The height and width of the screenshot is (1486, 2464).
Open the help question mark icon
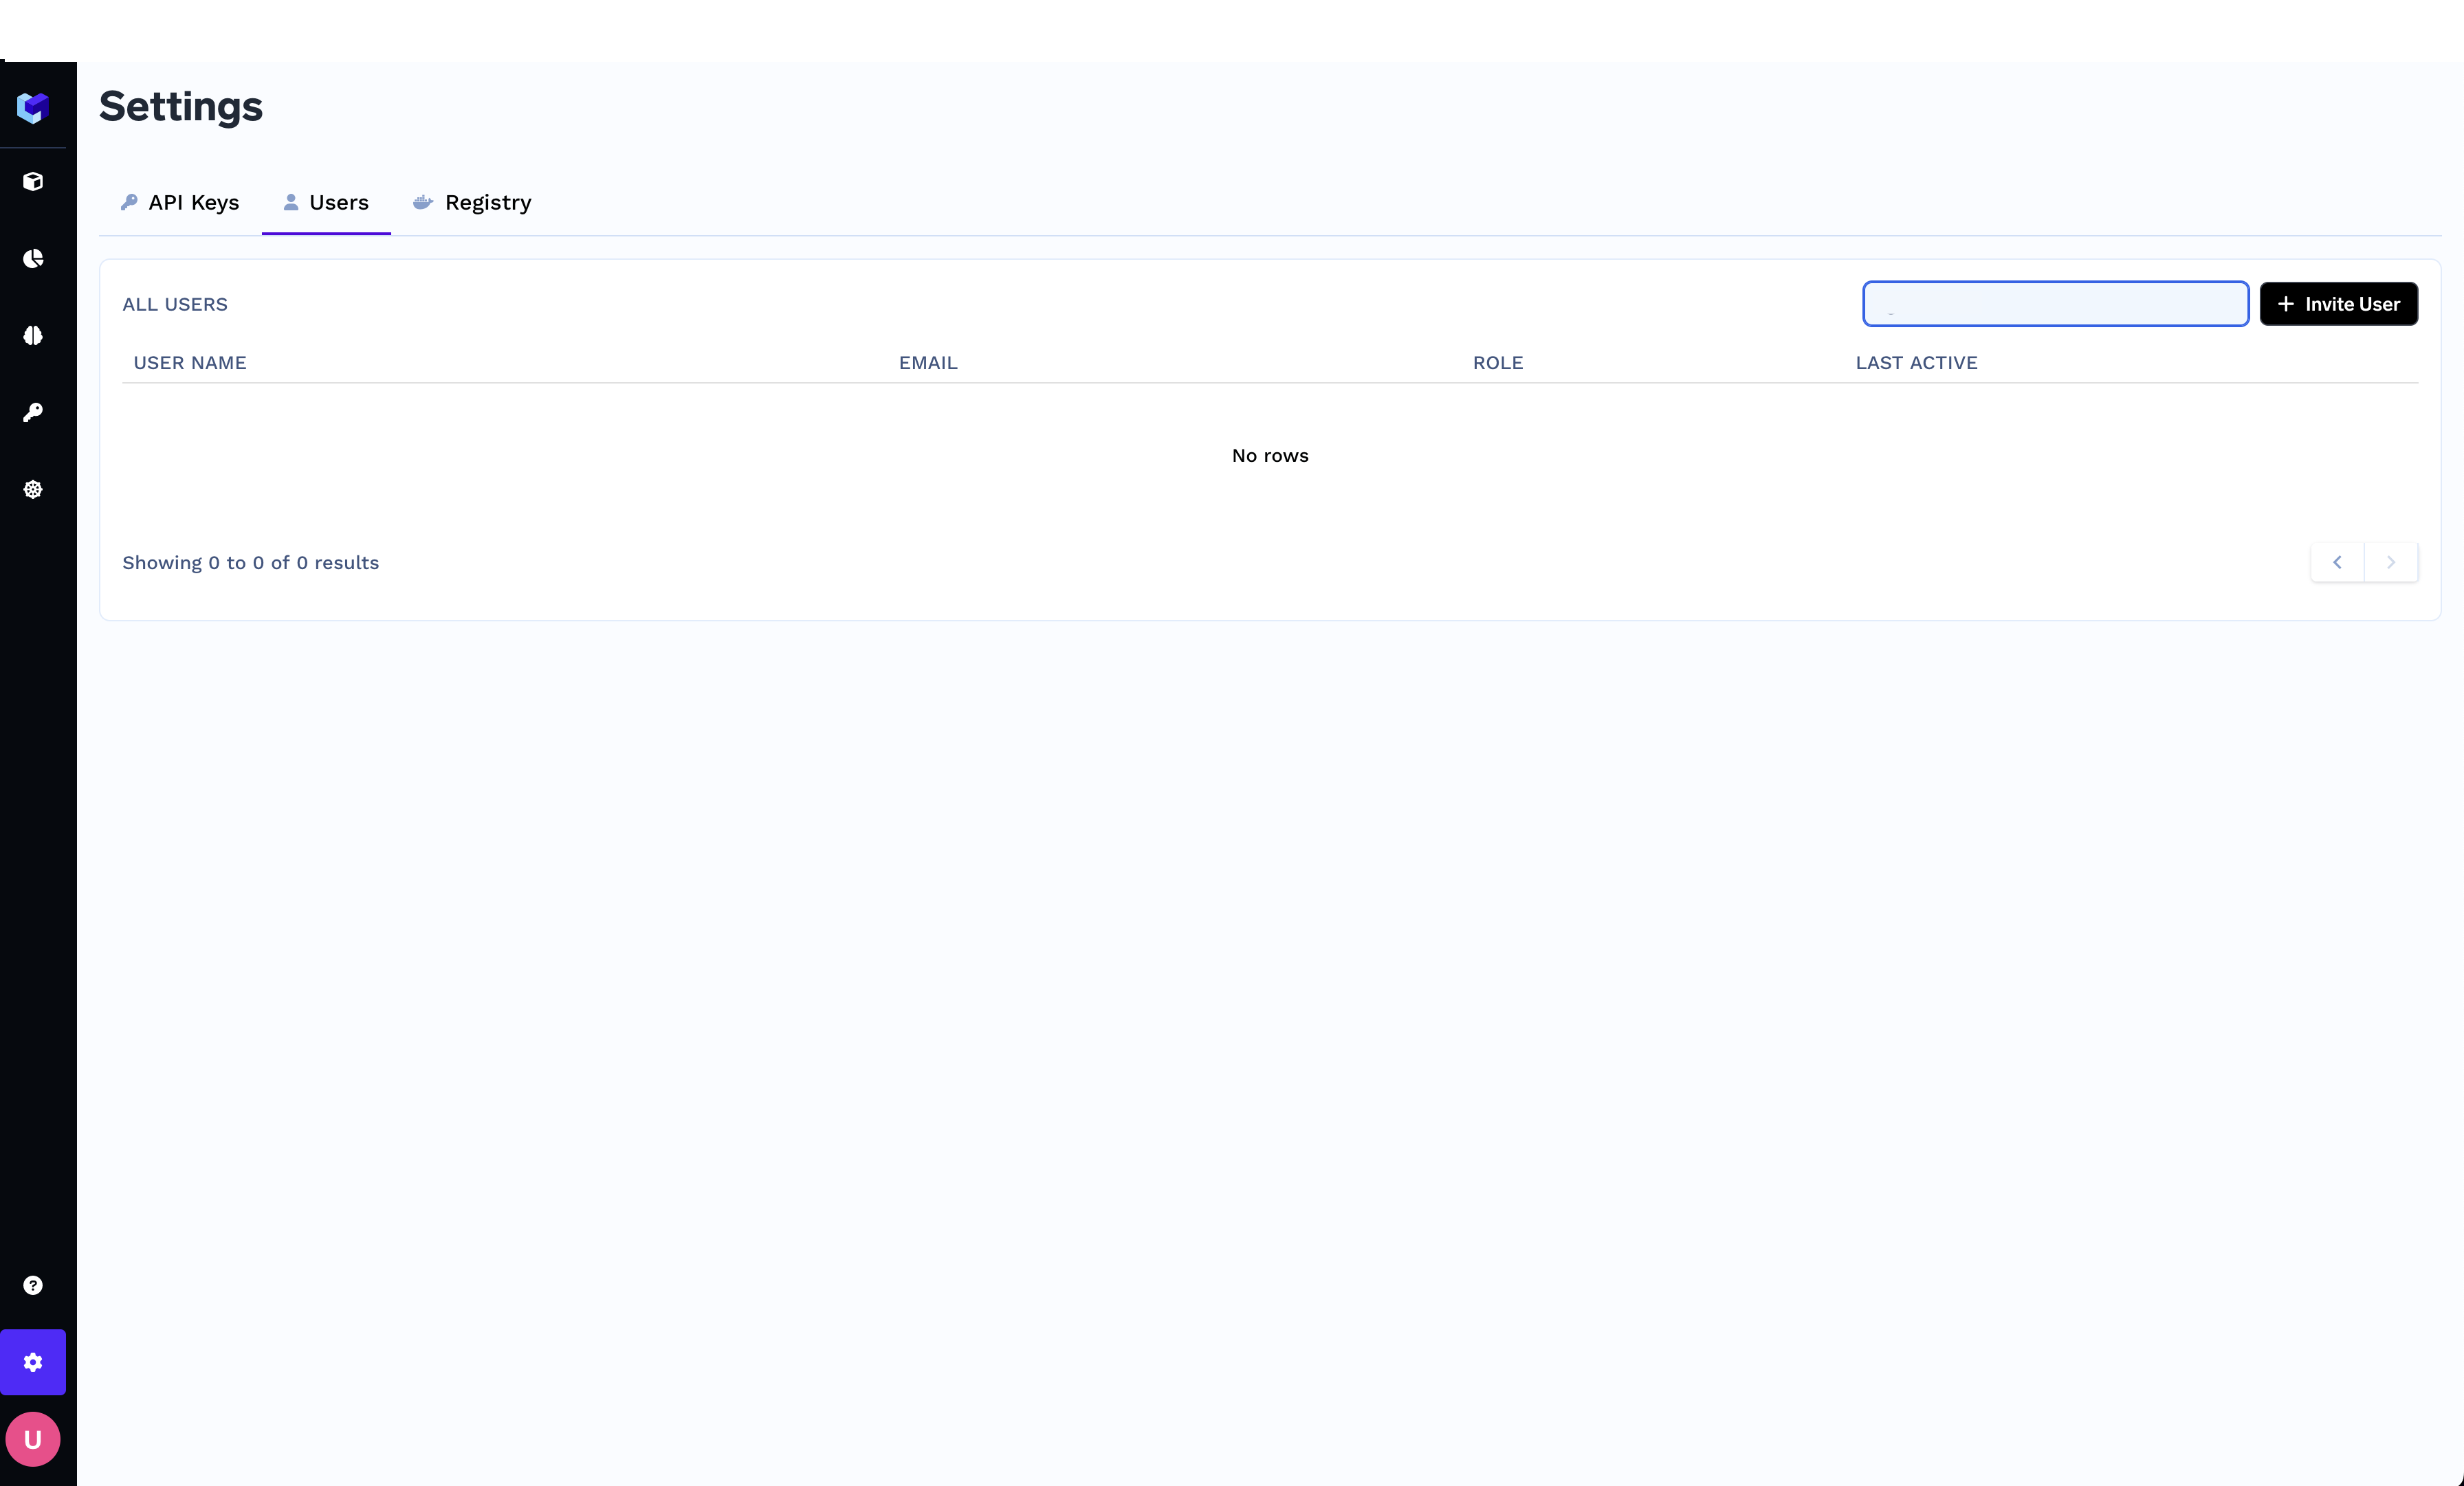tap(33, 1285)
